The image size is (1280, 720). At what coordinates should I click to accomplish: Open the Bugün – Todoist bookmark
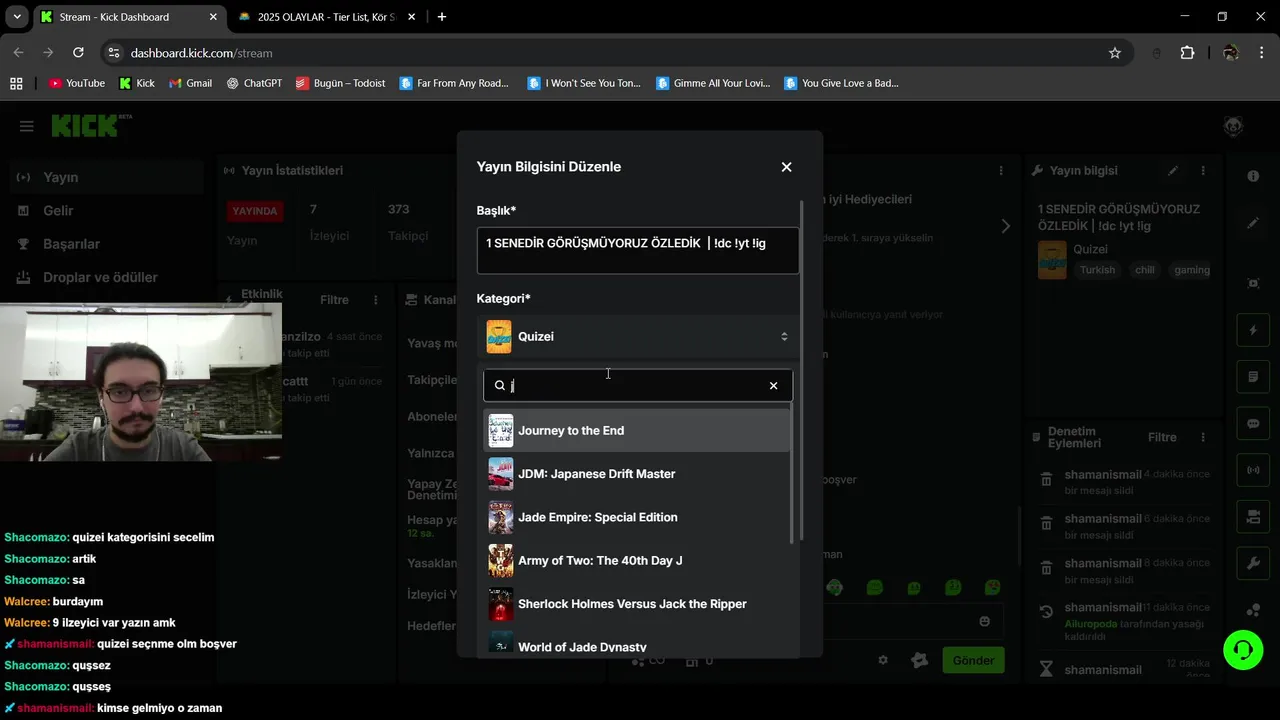point(340,83)
